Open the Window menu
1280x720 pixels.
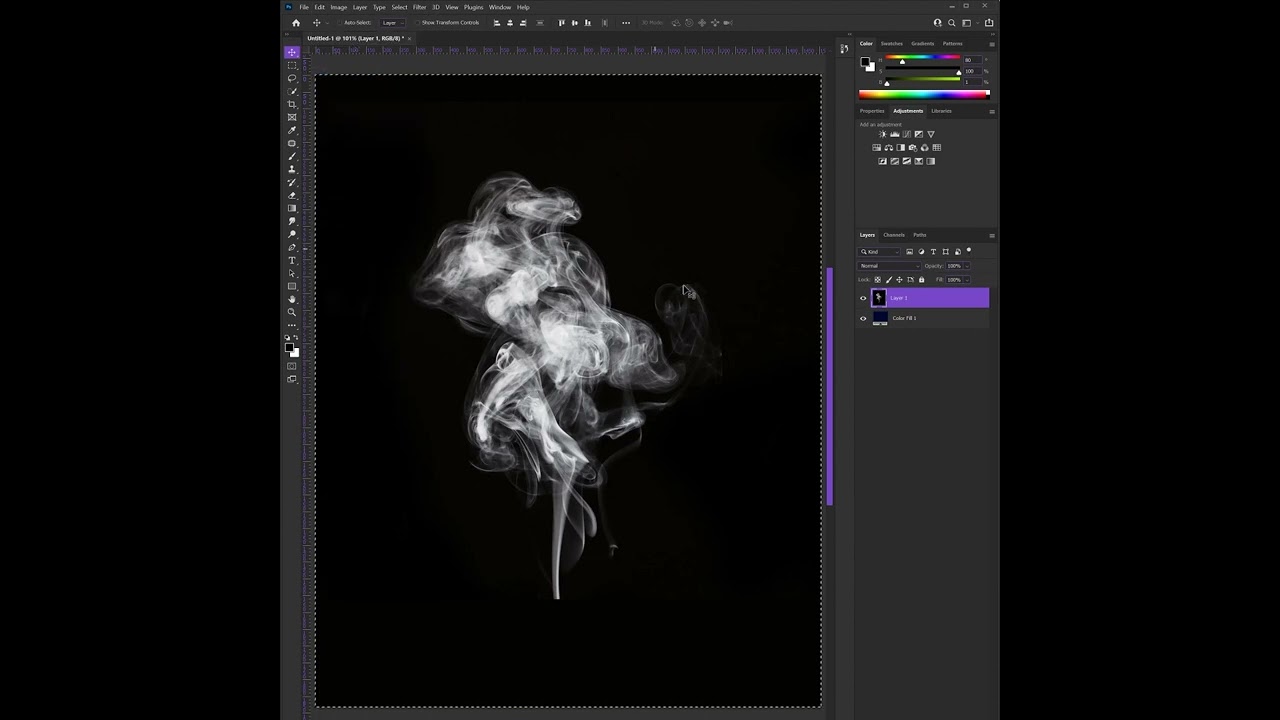pyautogui.click(x=500, y=7)
